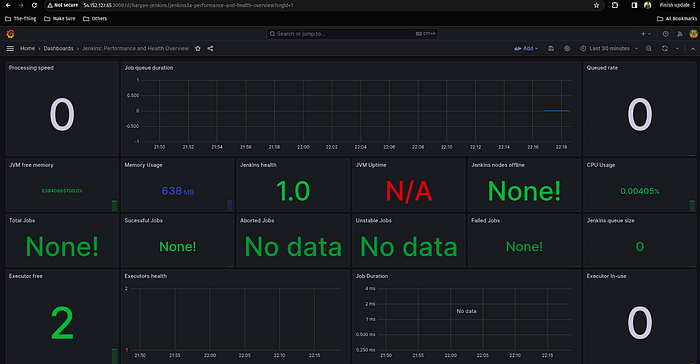
Task: Click the JVM free memory panel title
Action: tap(31, 165)
